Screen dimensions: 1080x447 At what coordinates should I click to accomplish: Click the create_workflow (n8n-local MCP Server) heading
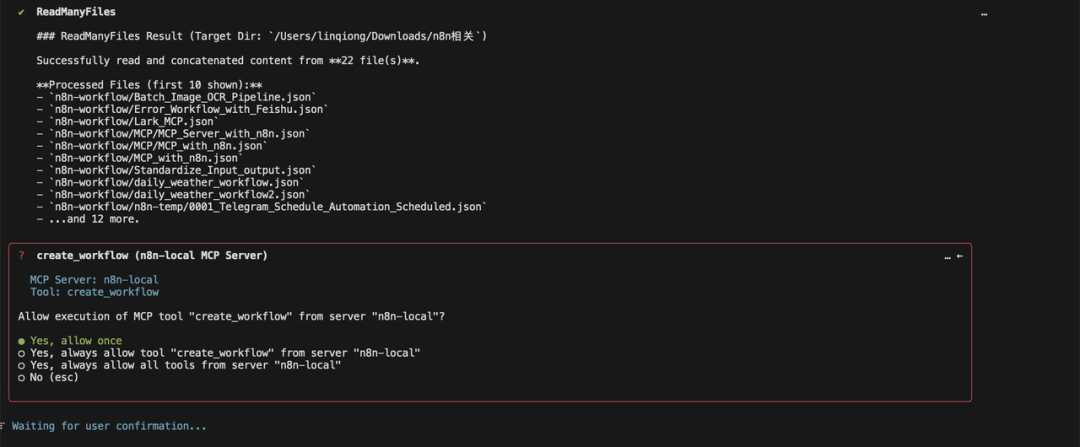coord(152,256)
